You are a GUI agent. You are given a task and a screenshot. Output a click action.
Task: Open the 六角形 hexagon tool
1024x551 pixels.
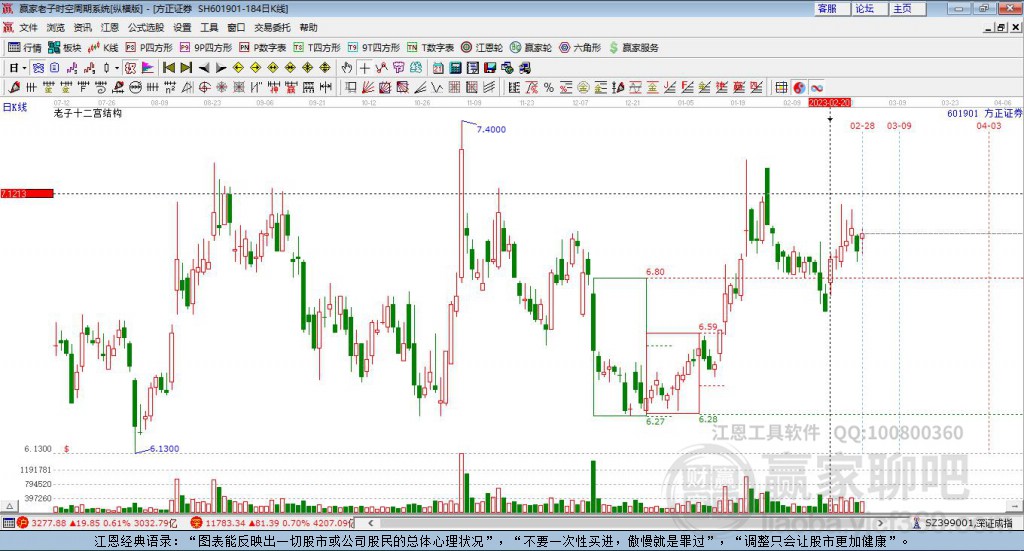coord(580,48)
